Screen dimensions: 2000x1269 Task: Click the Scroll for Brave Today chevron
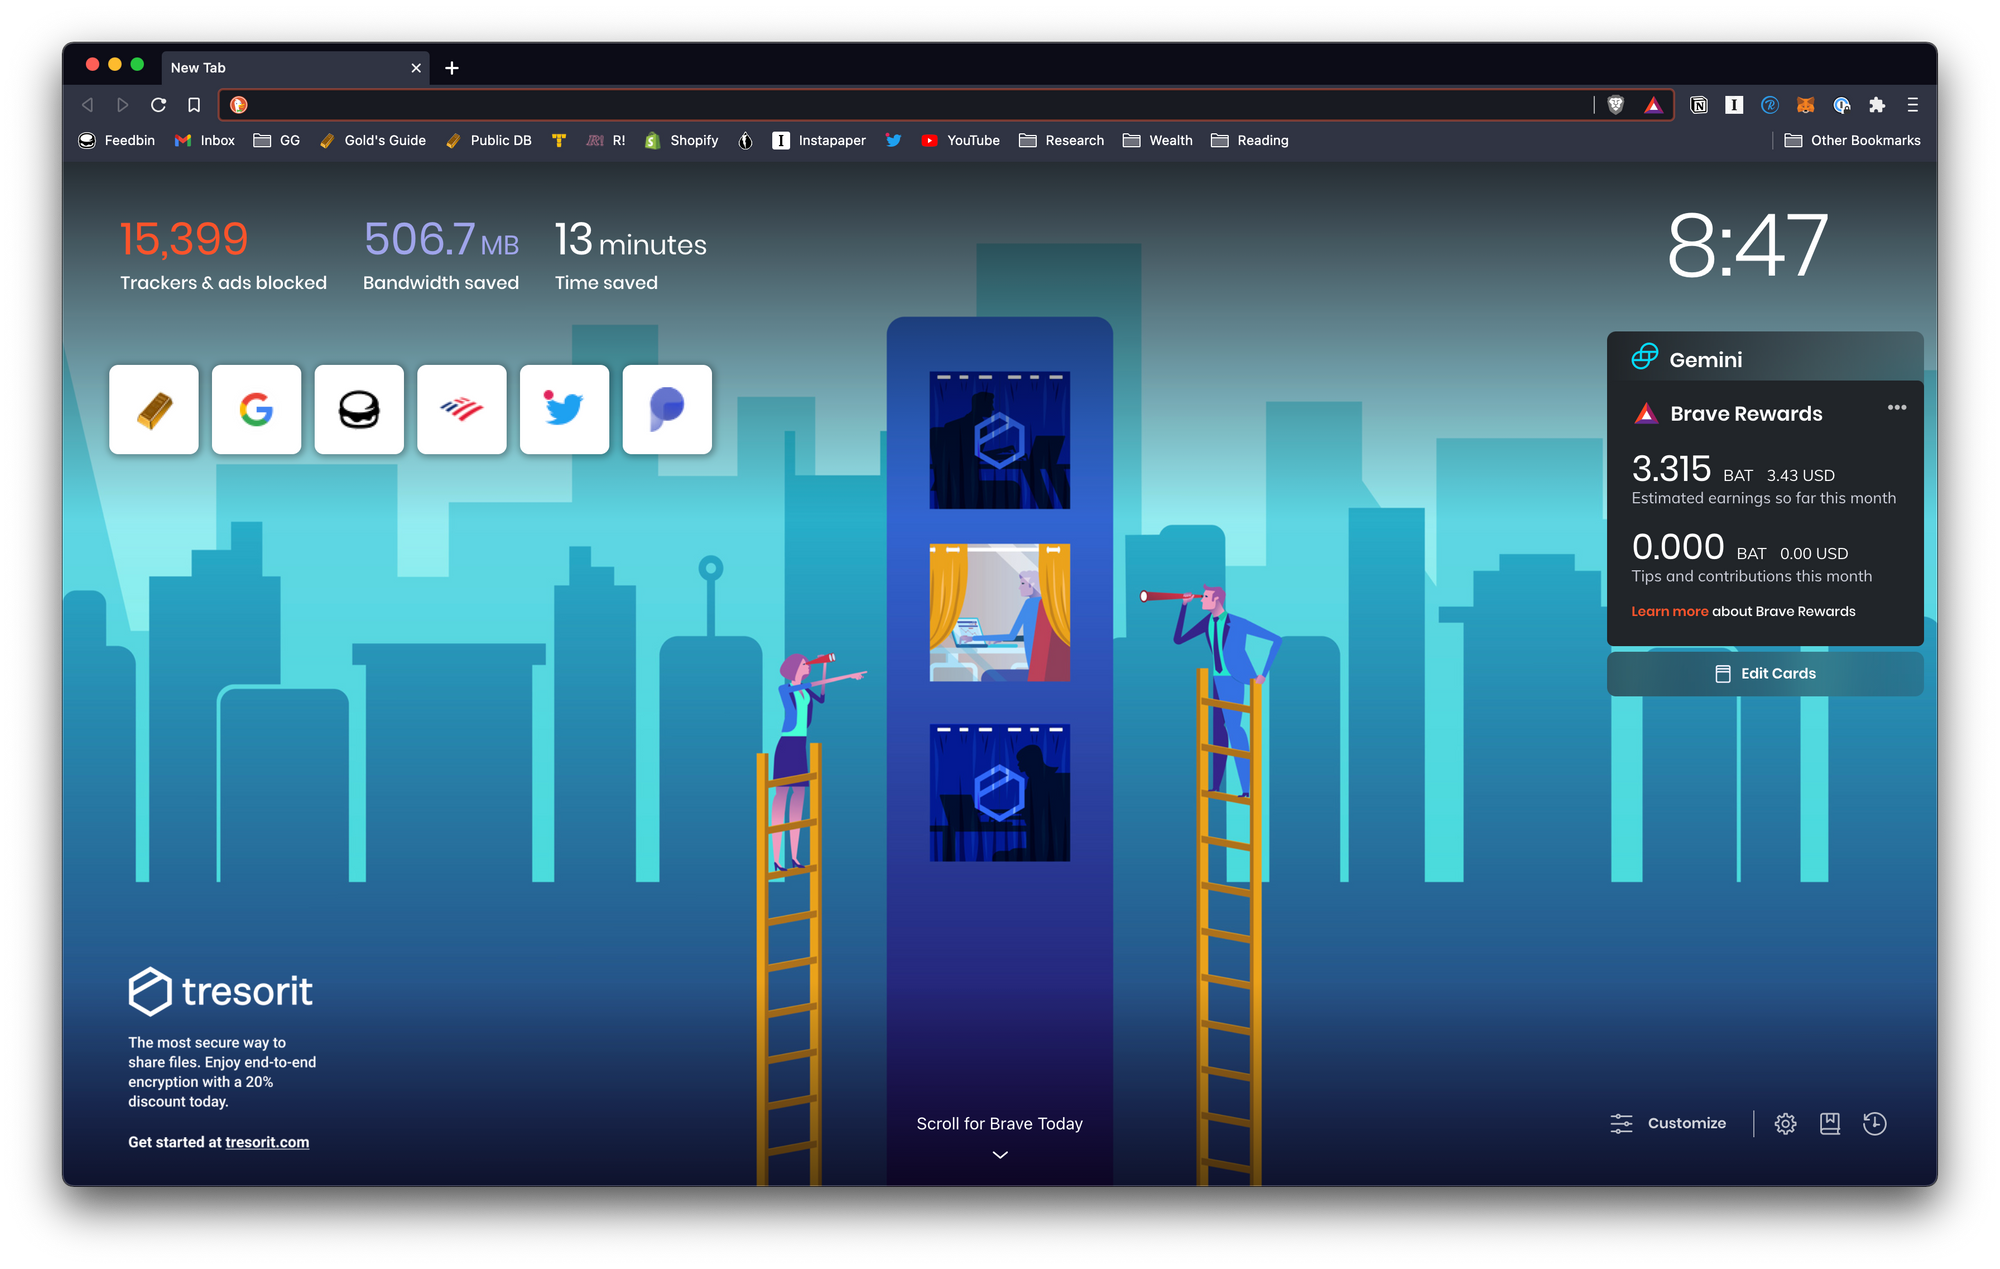999,1155
